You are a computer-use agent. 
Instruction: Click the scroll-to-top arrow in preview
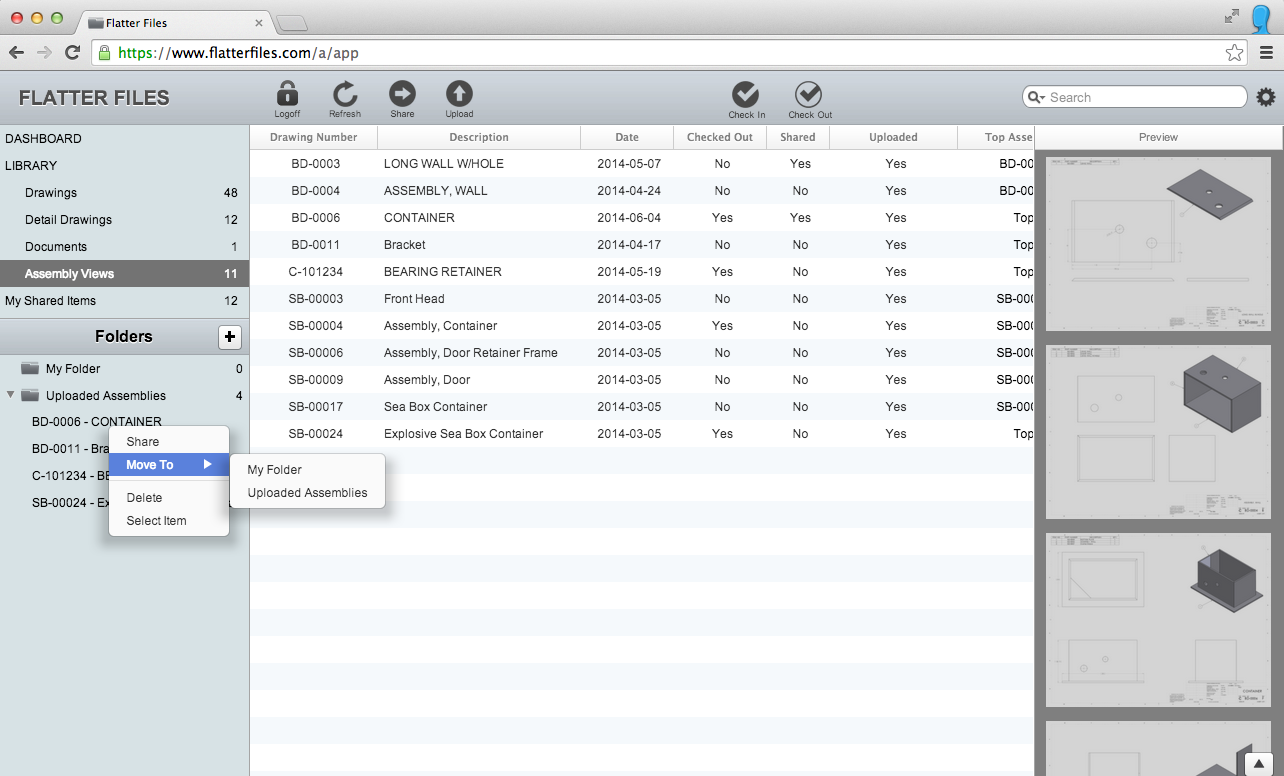point(1260,763)
